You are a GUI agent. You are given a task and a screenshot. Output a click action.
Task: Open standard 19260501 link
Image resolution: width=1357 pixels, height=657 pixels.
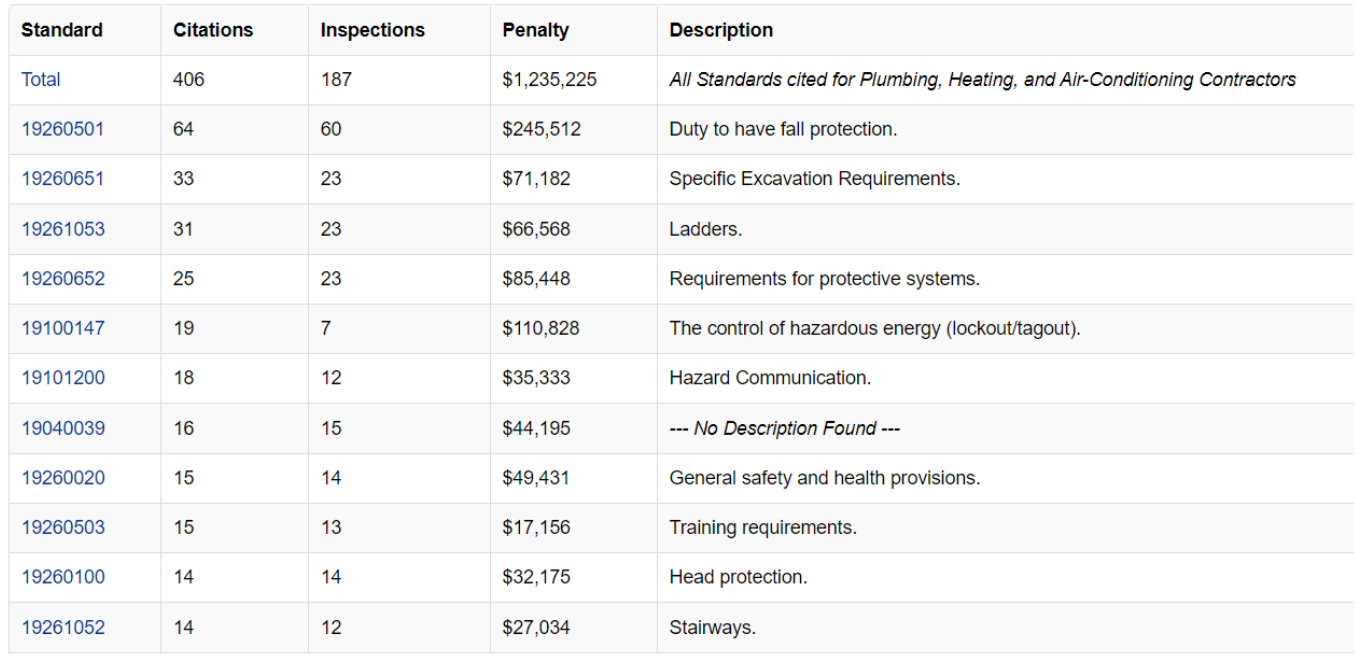click(63, 129)
